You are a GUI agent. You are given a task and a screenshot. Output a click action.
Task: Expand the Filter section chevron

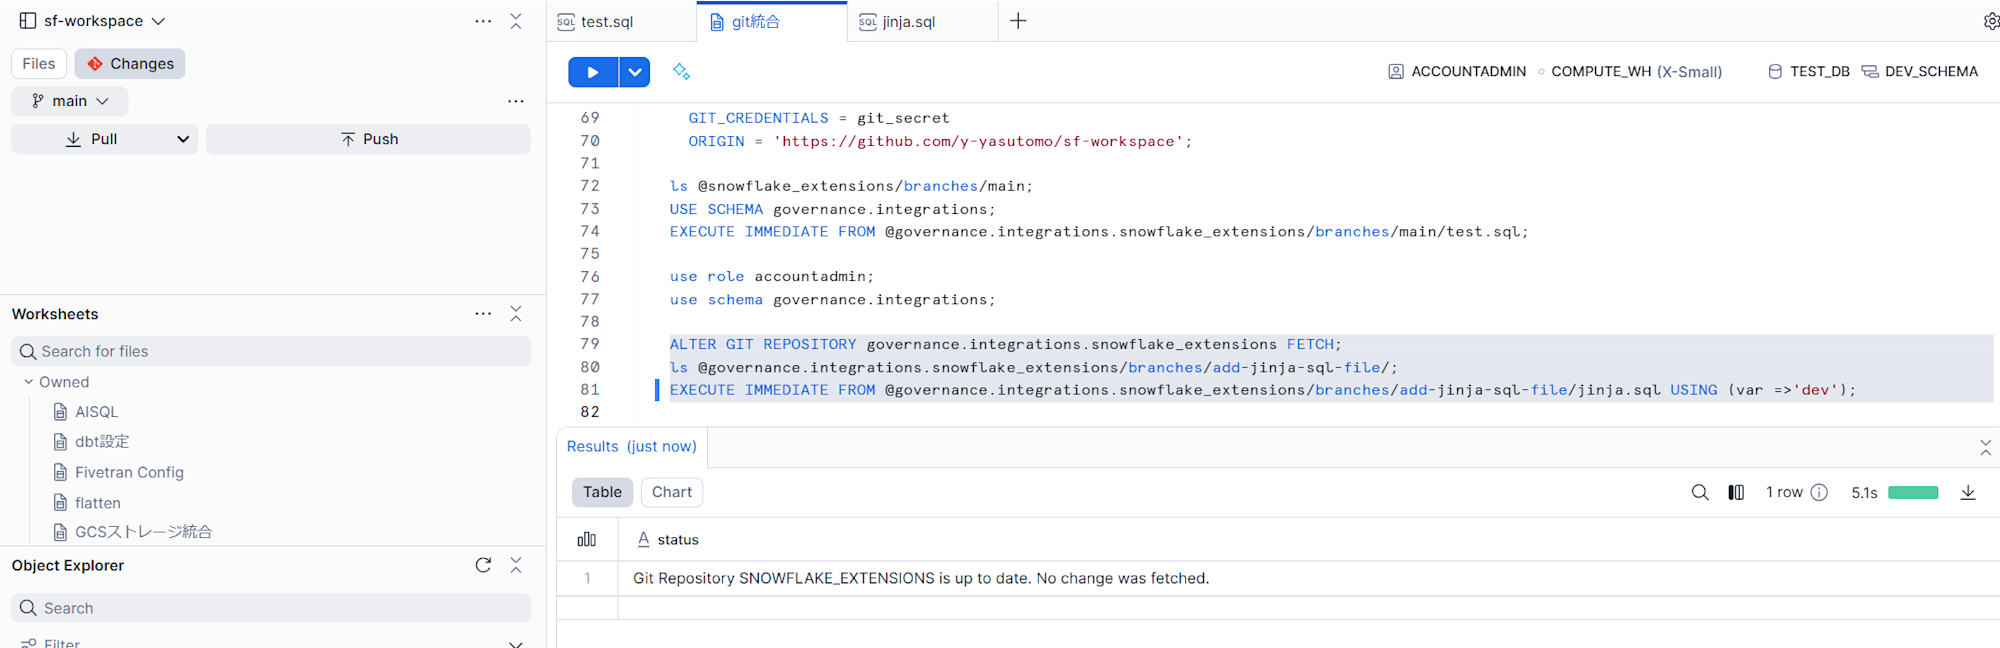point(516,643)
